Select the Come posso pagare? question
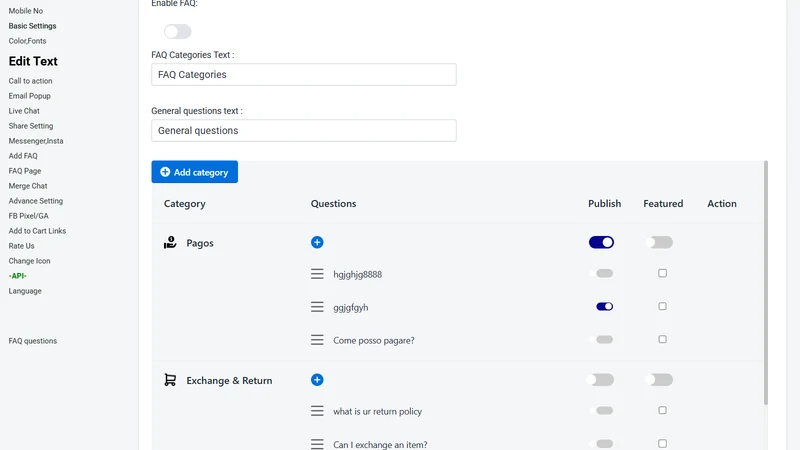This screenshot has height=450, width=800. click(x=373, y=340)
